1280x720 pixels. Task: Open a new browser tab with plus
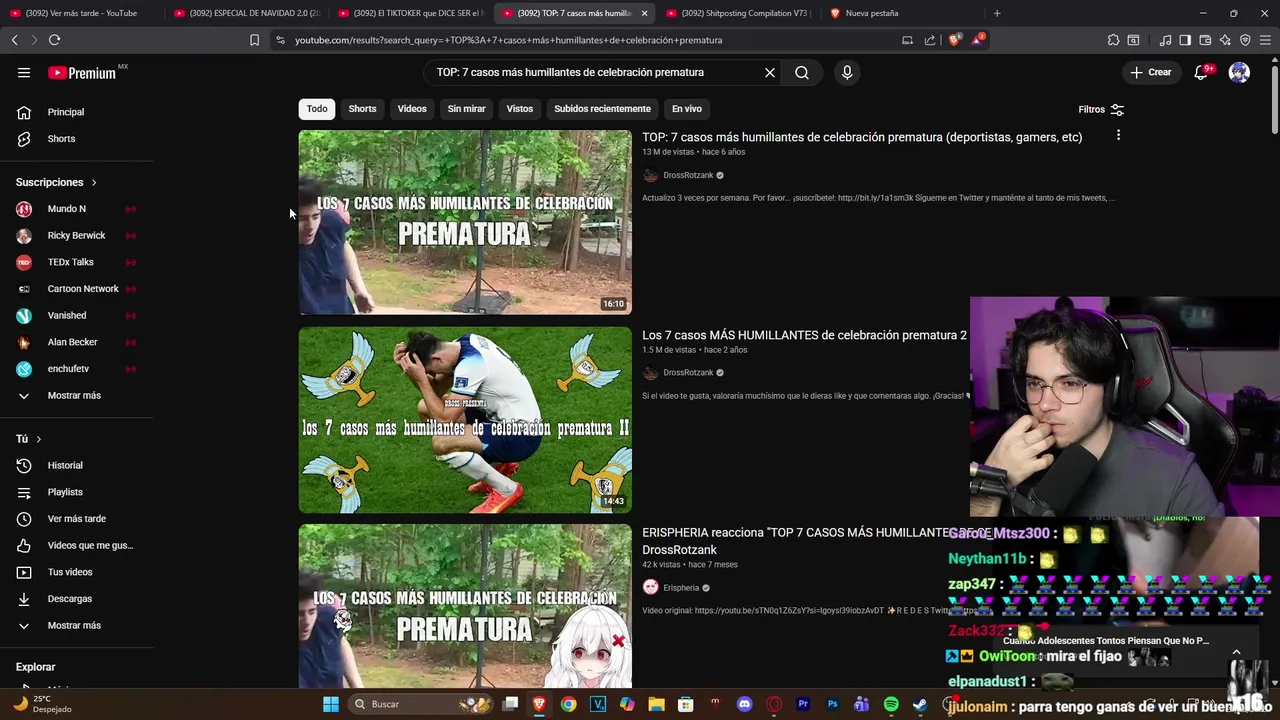997,13
